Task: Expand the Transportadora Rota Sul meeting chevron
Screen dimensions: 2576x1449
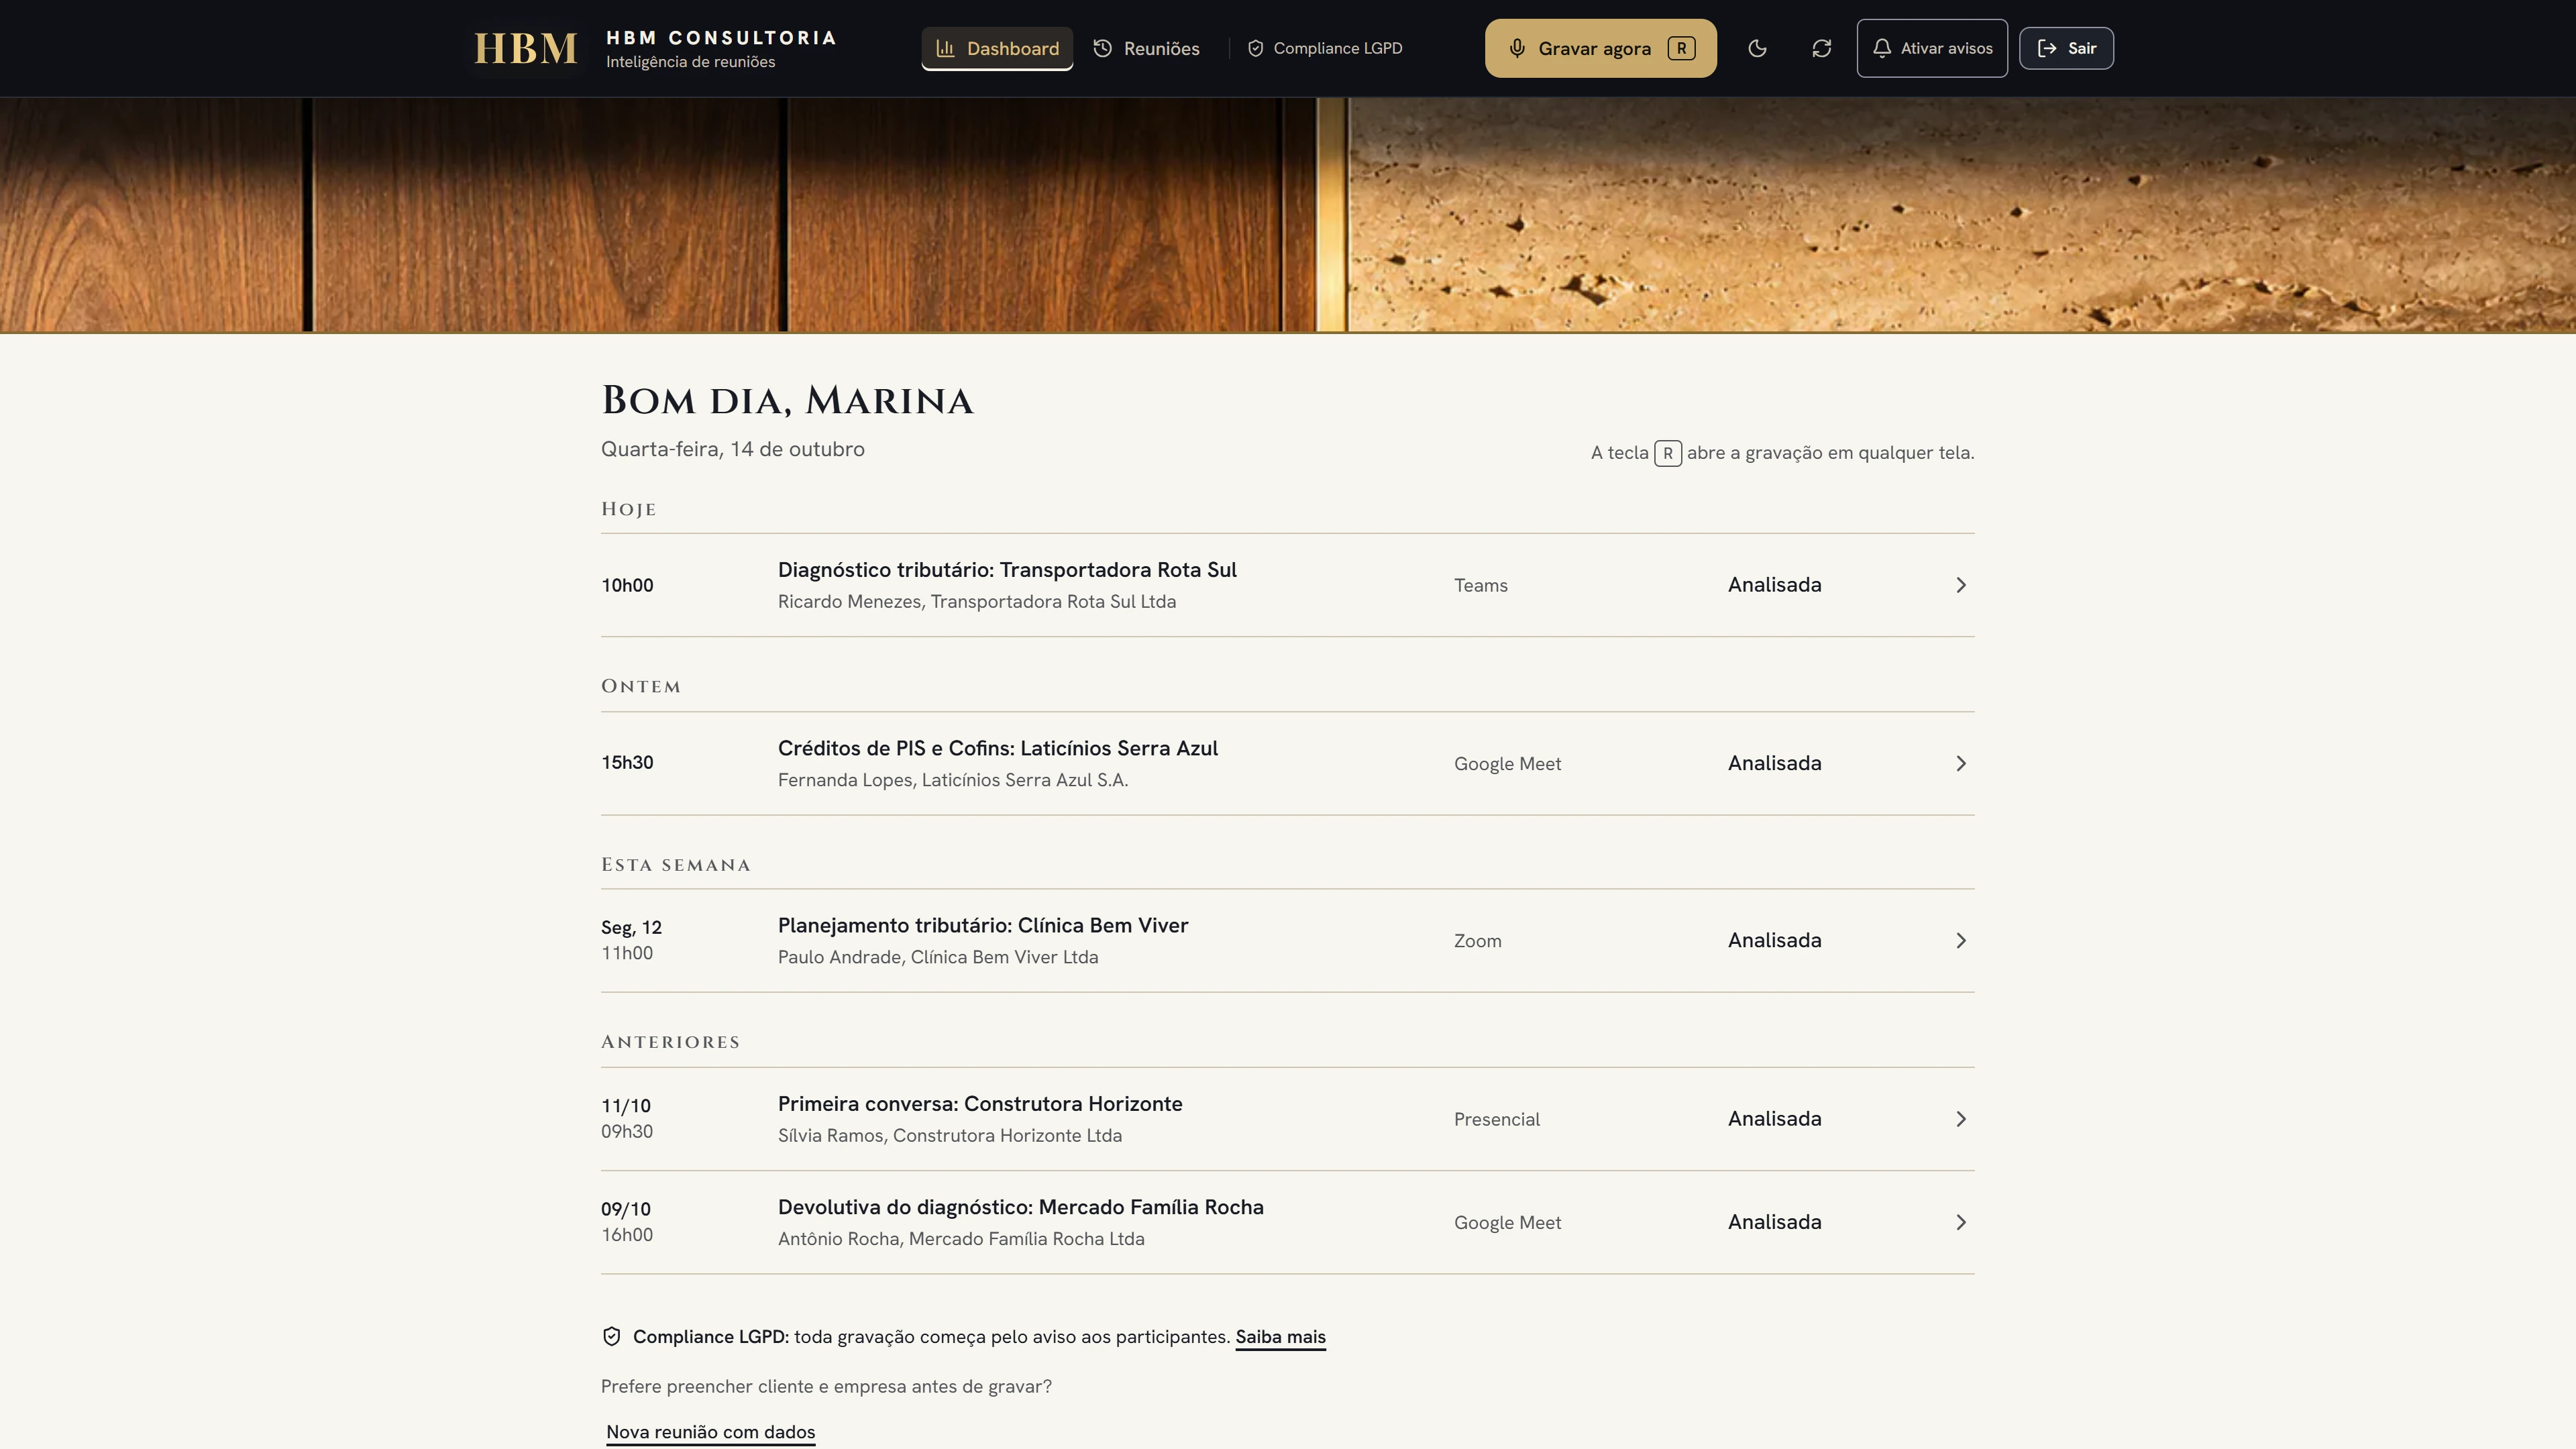Action: (x=1960, y=585)
